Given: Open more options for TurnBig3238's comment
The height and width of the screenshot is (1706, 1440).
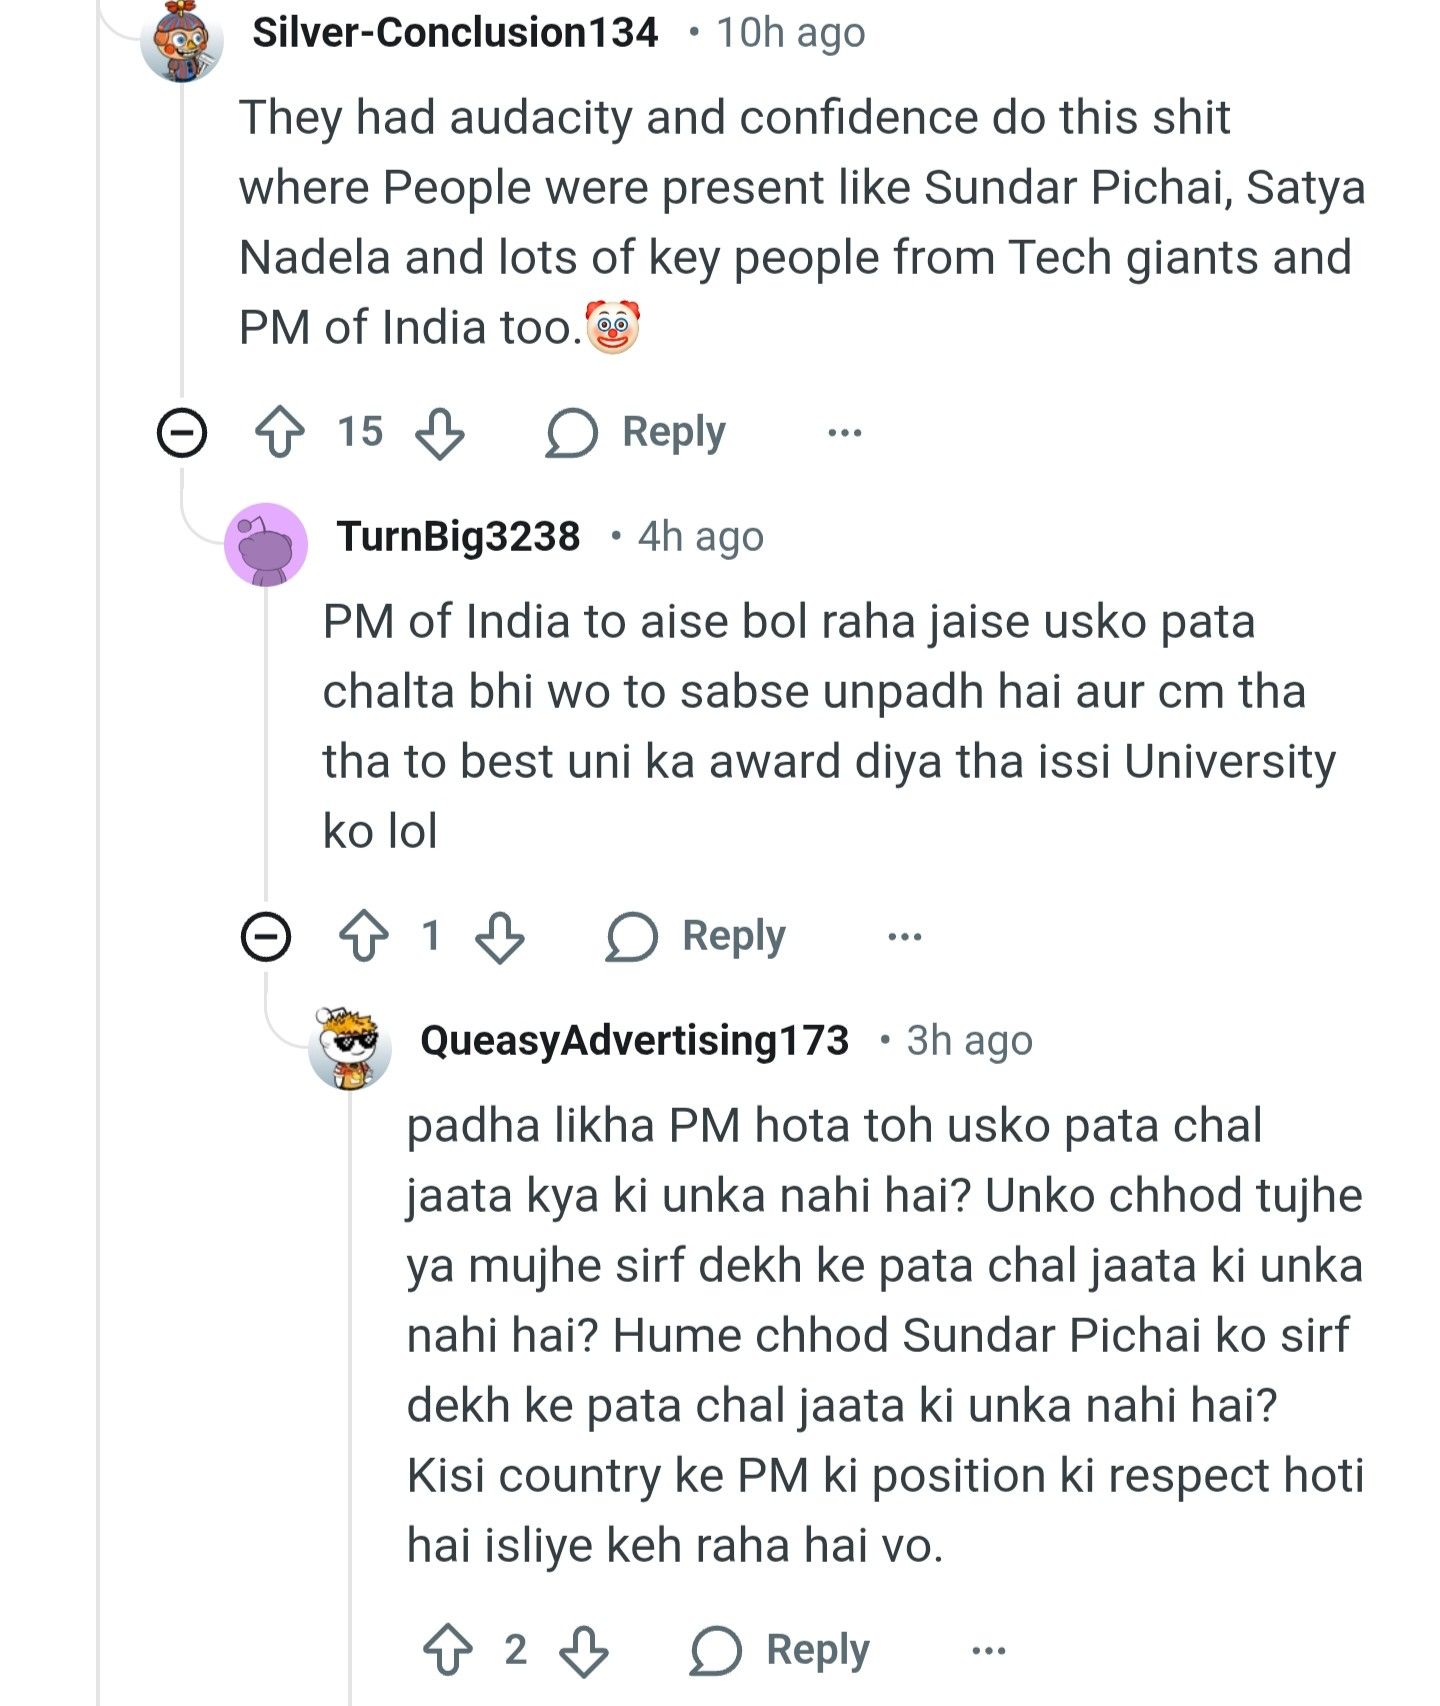Looking at the screenshot, I should 905,937.
